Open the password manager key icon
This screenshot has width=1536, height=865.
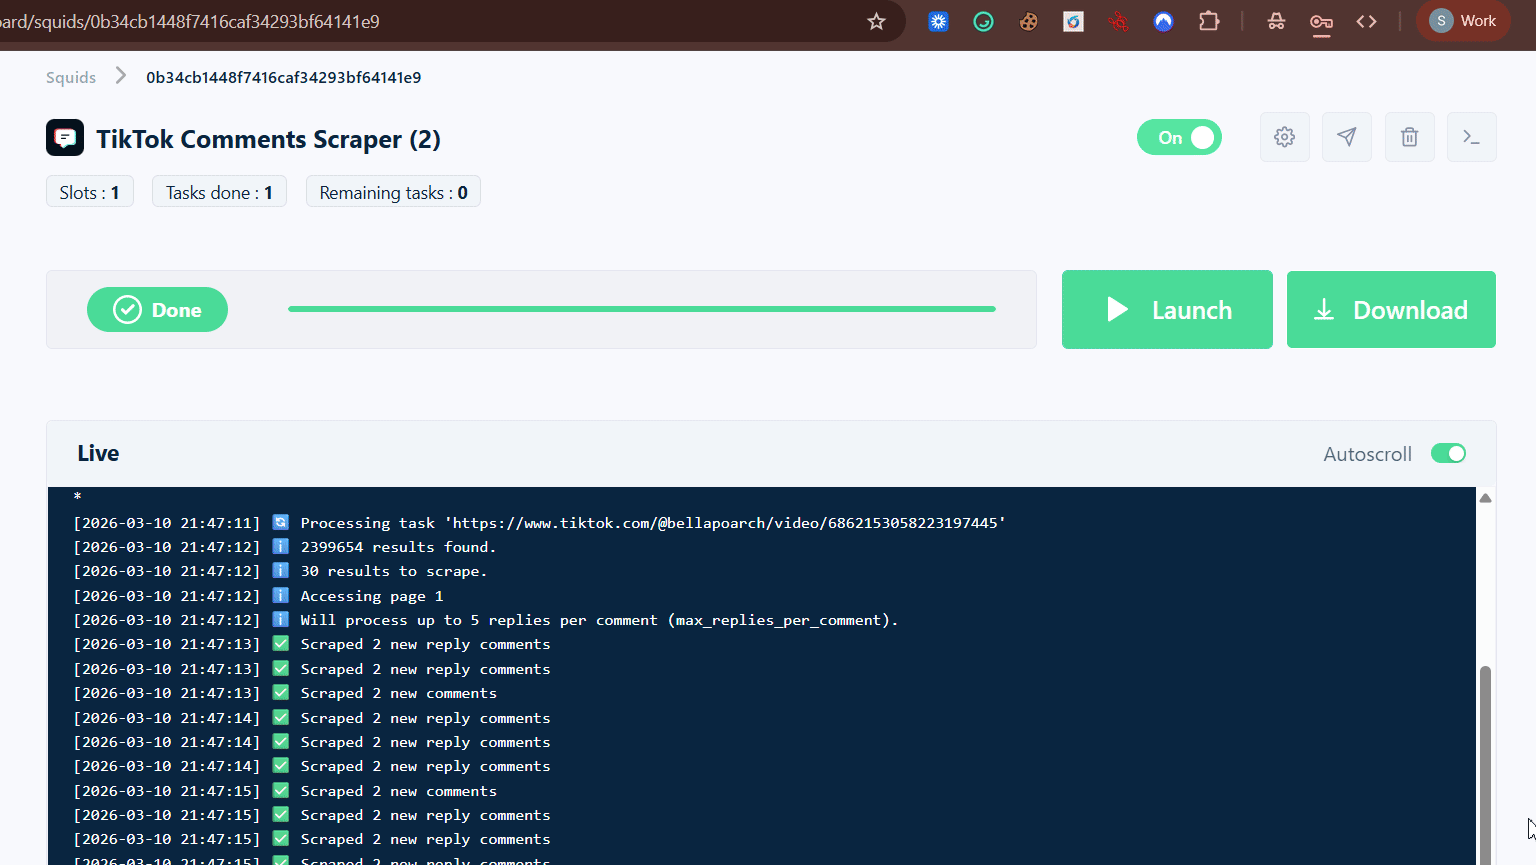[x=1321, y=21]
